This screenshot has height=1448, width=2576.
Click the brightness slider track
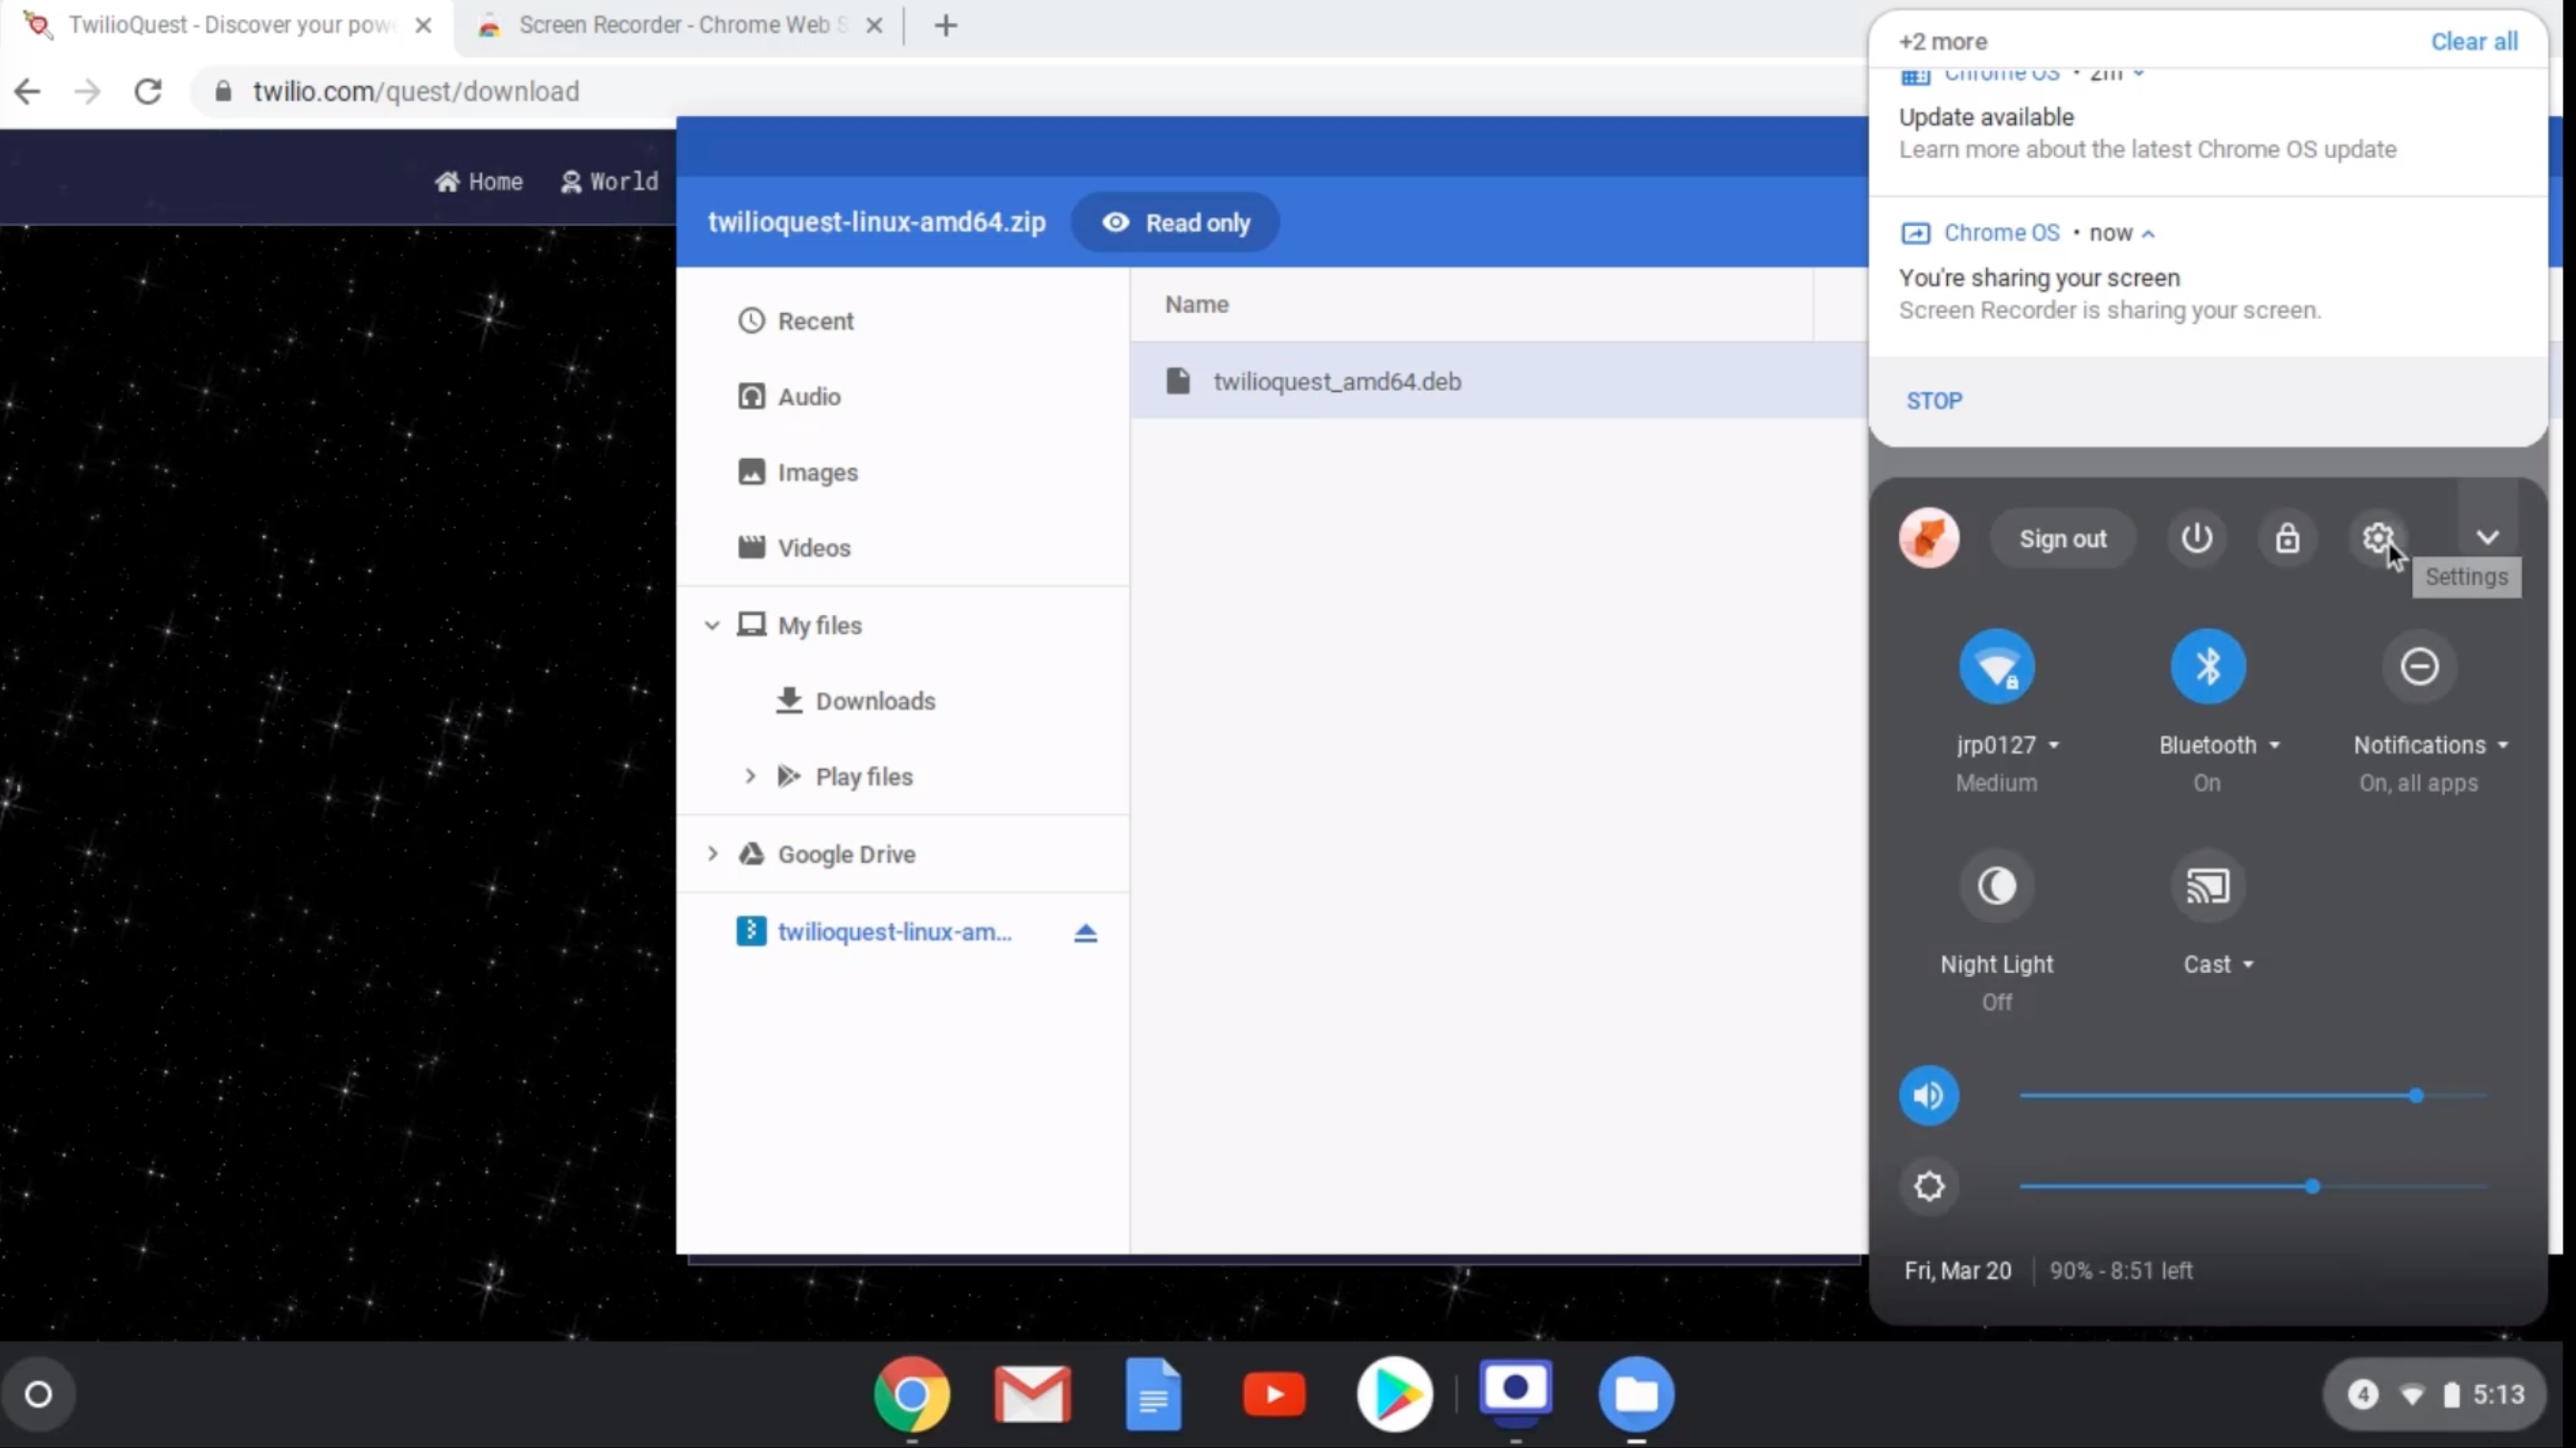coord(2253,1187)
